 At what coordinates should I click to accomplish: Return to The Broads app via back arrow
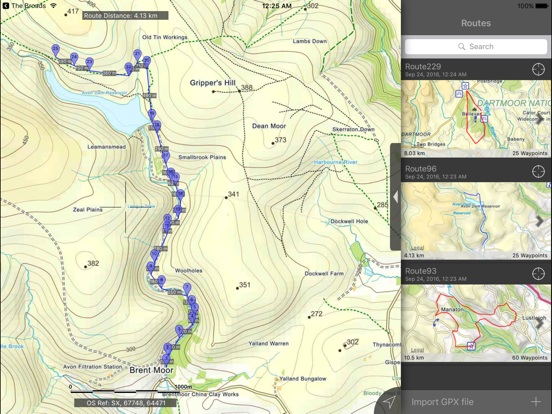click(x=5, y=6)
